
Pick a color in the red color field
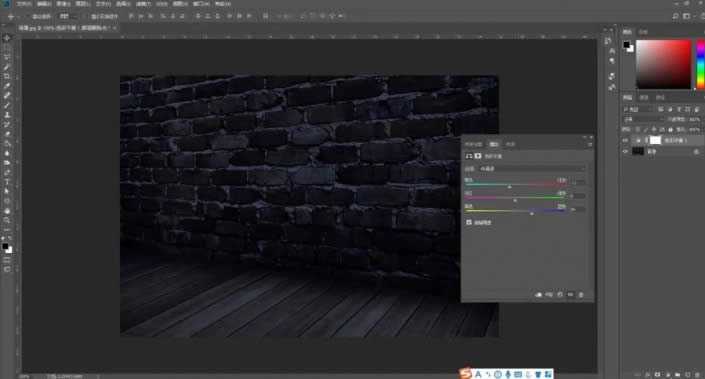[664, 64]
